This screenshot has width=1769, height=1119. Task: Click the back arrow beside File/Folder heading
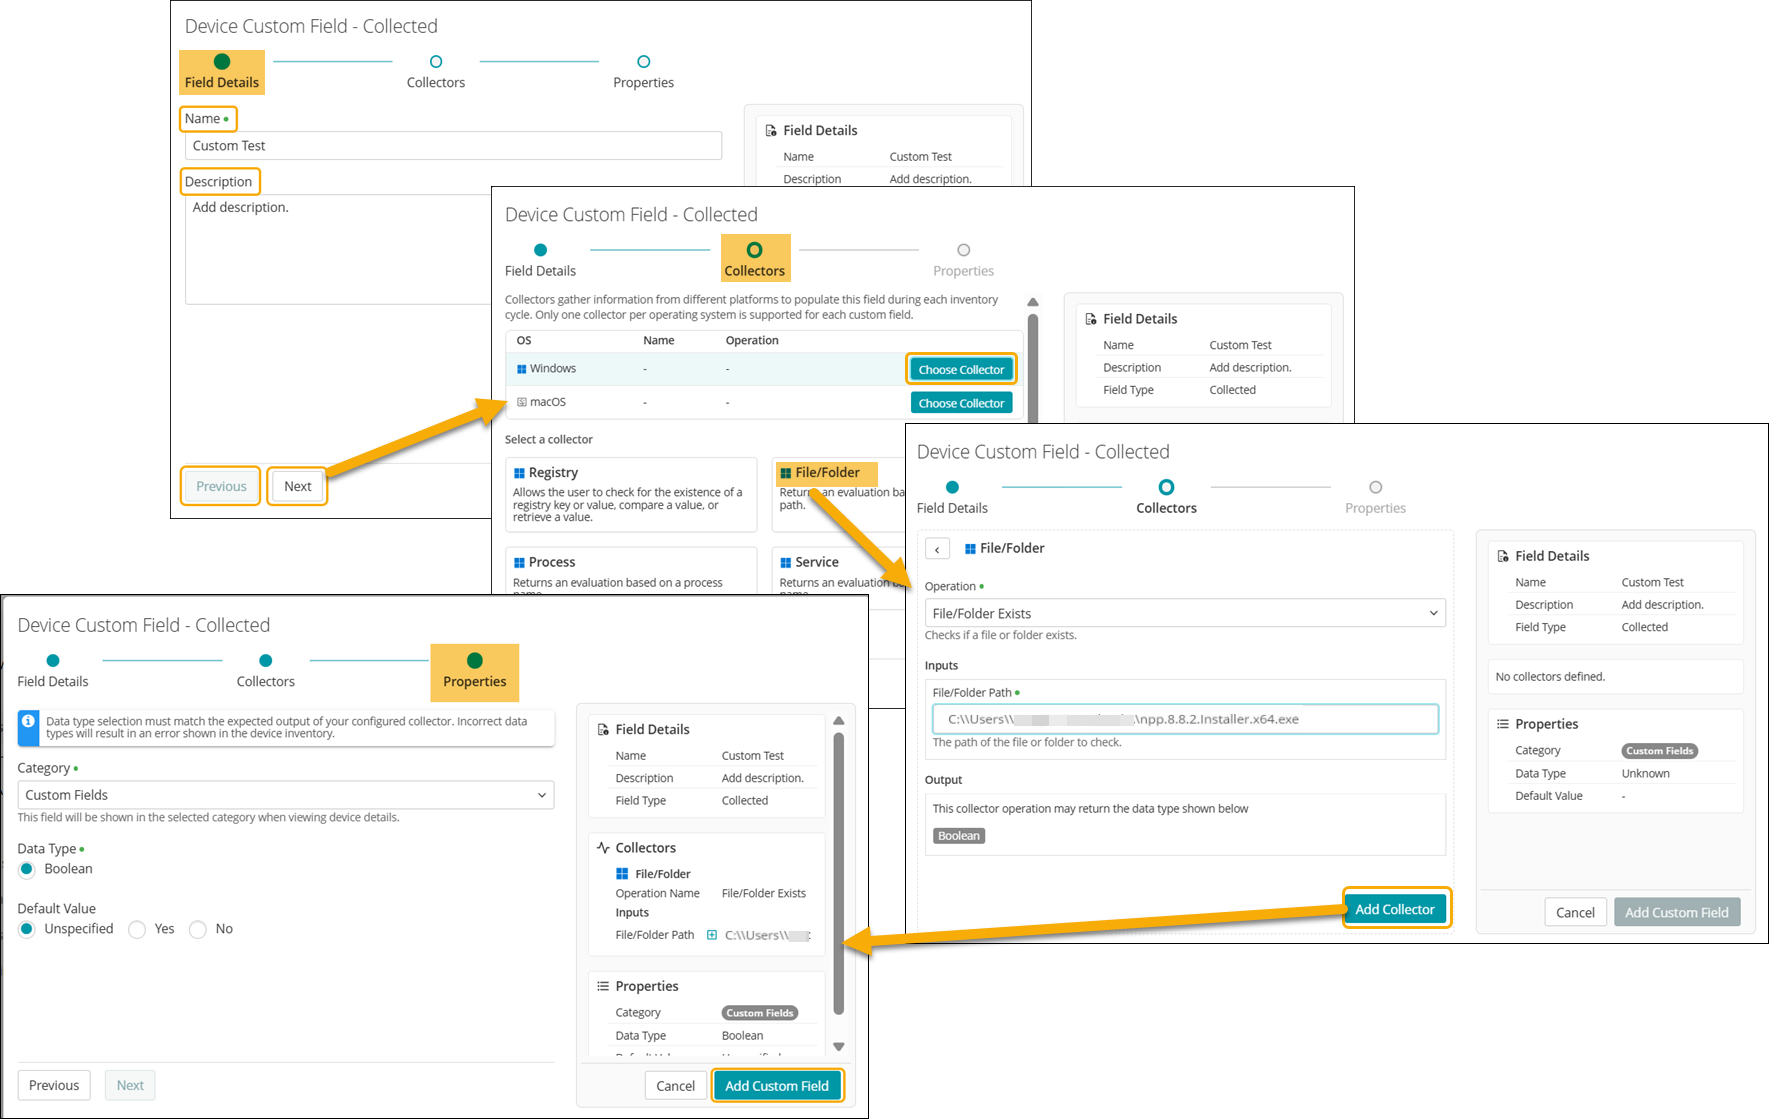click(937, 549)
